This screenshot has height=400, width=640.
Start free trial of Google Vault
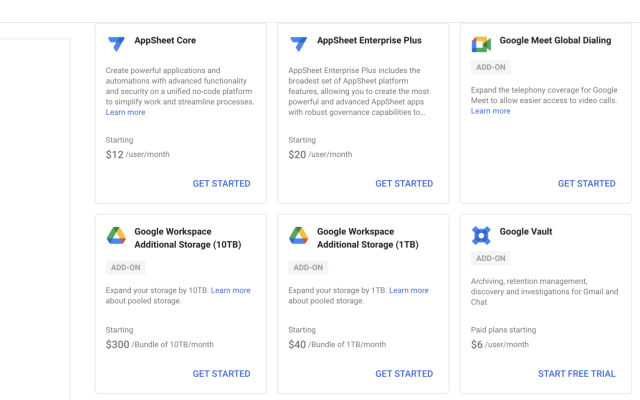pyautogui.click(x=577, y=374)
